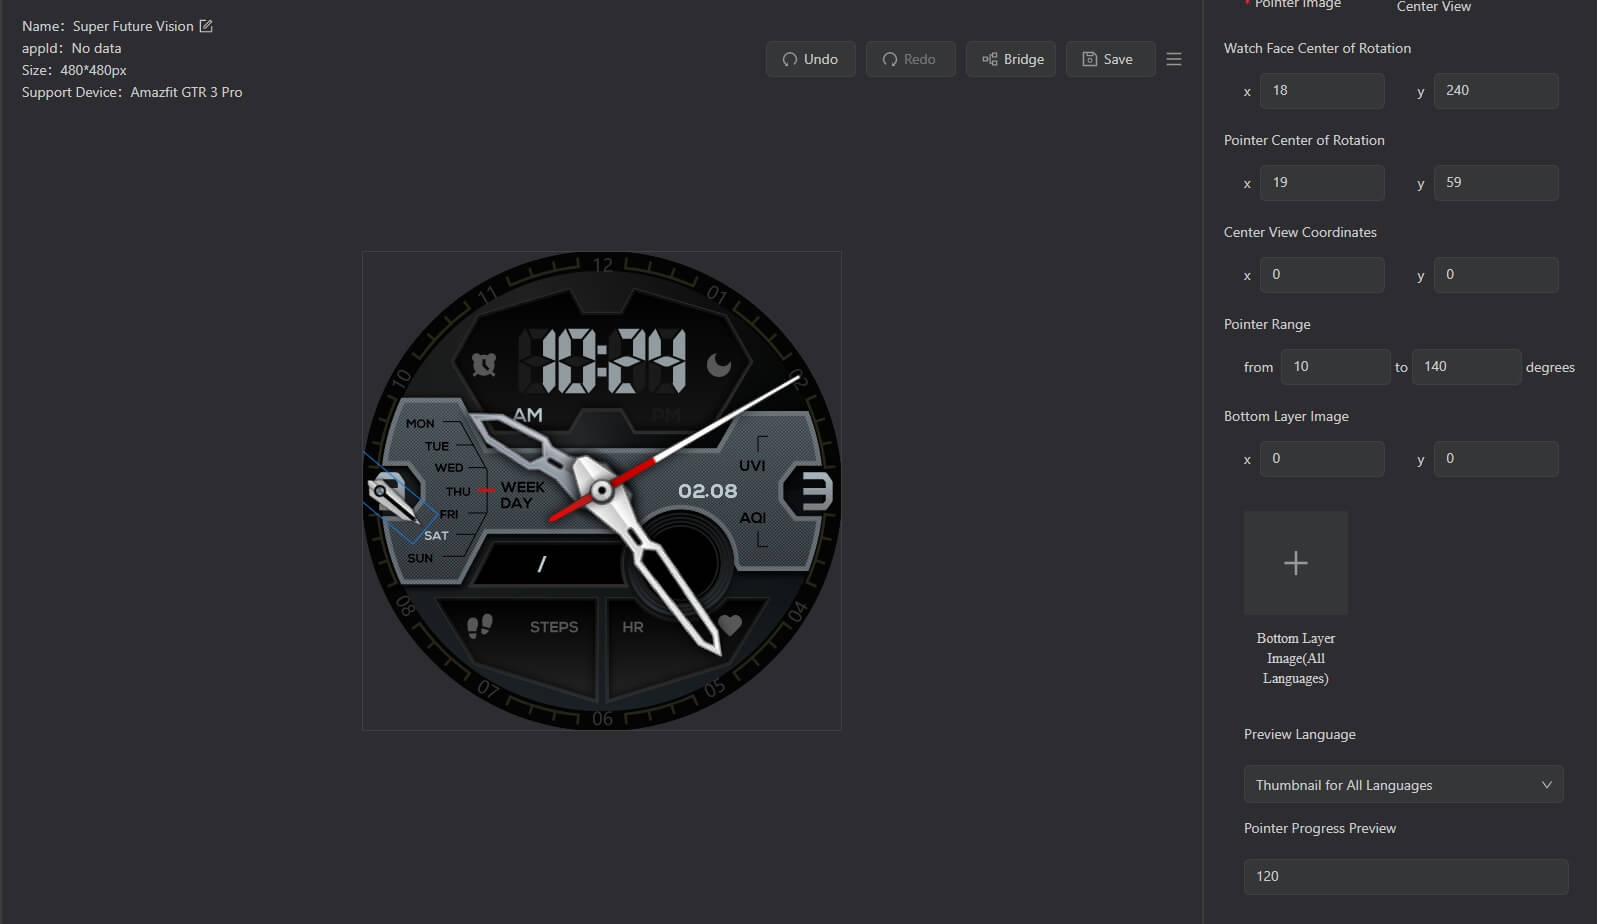
Task: Edit Watch Face Center of Rotation x field
Action: point(1322,91)
